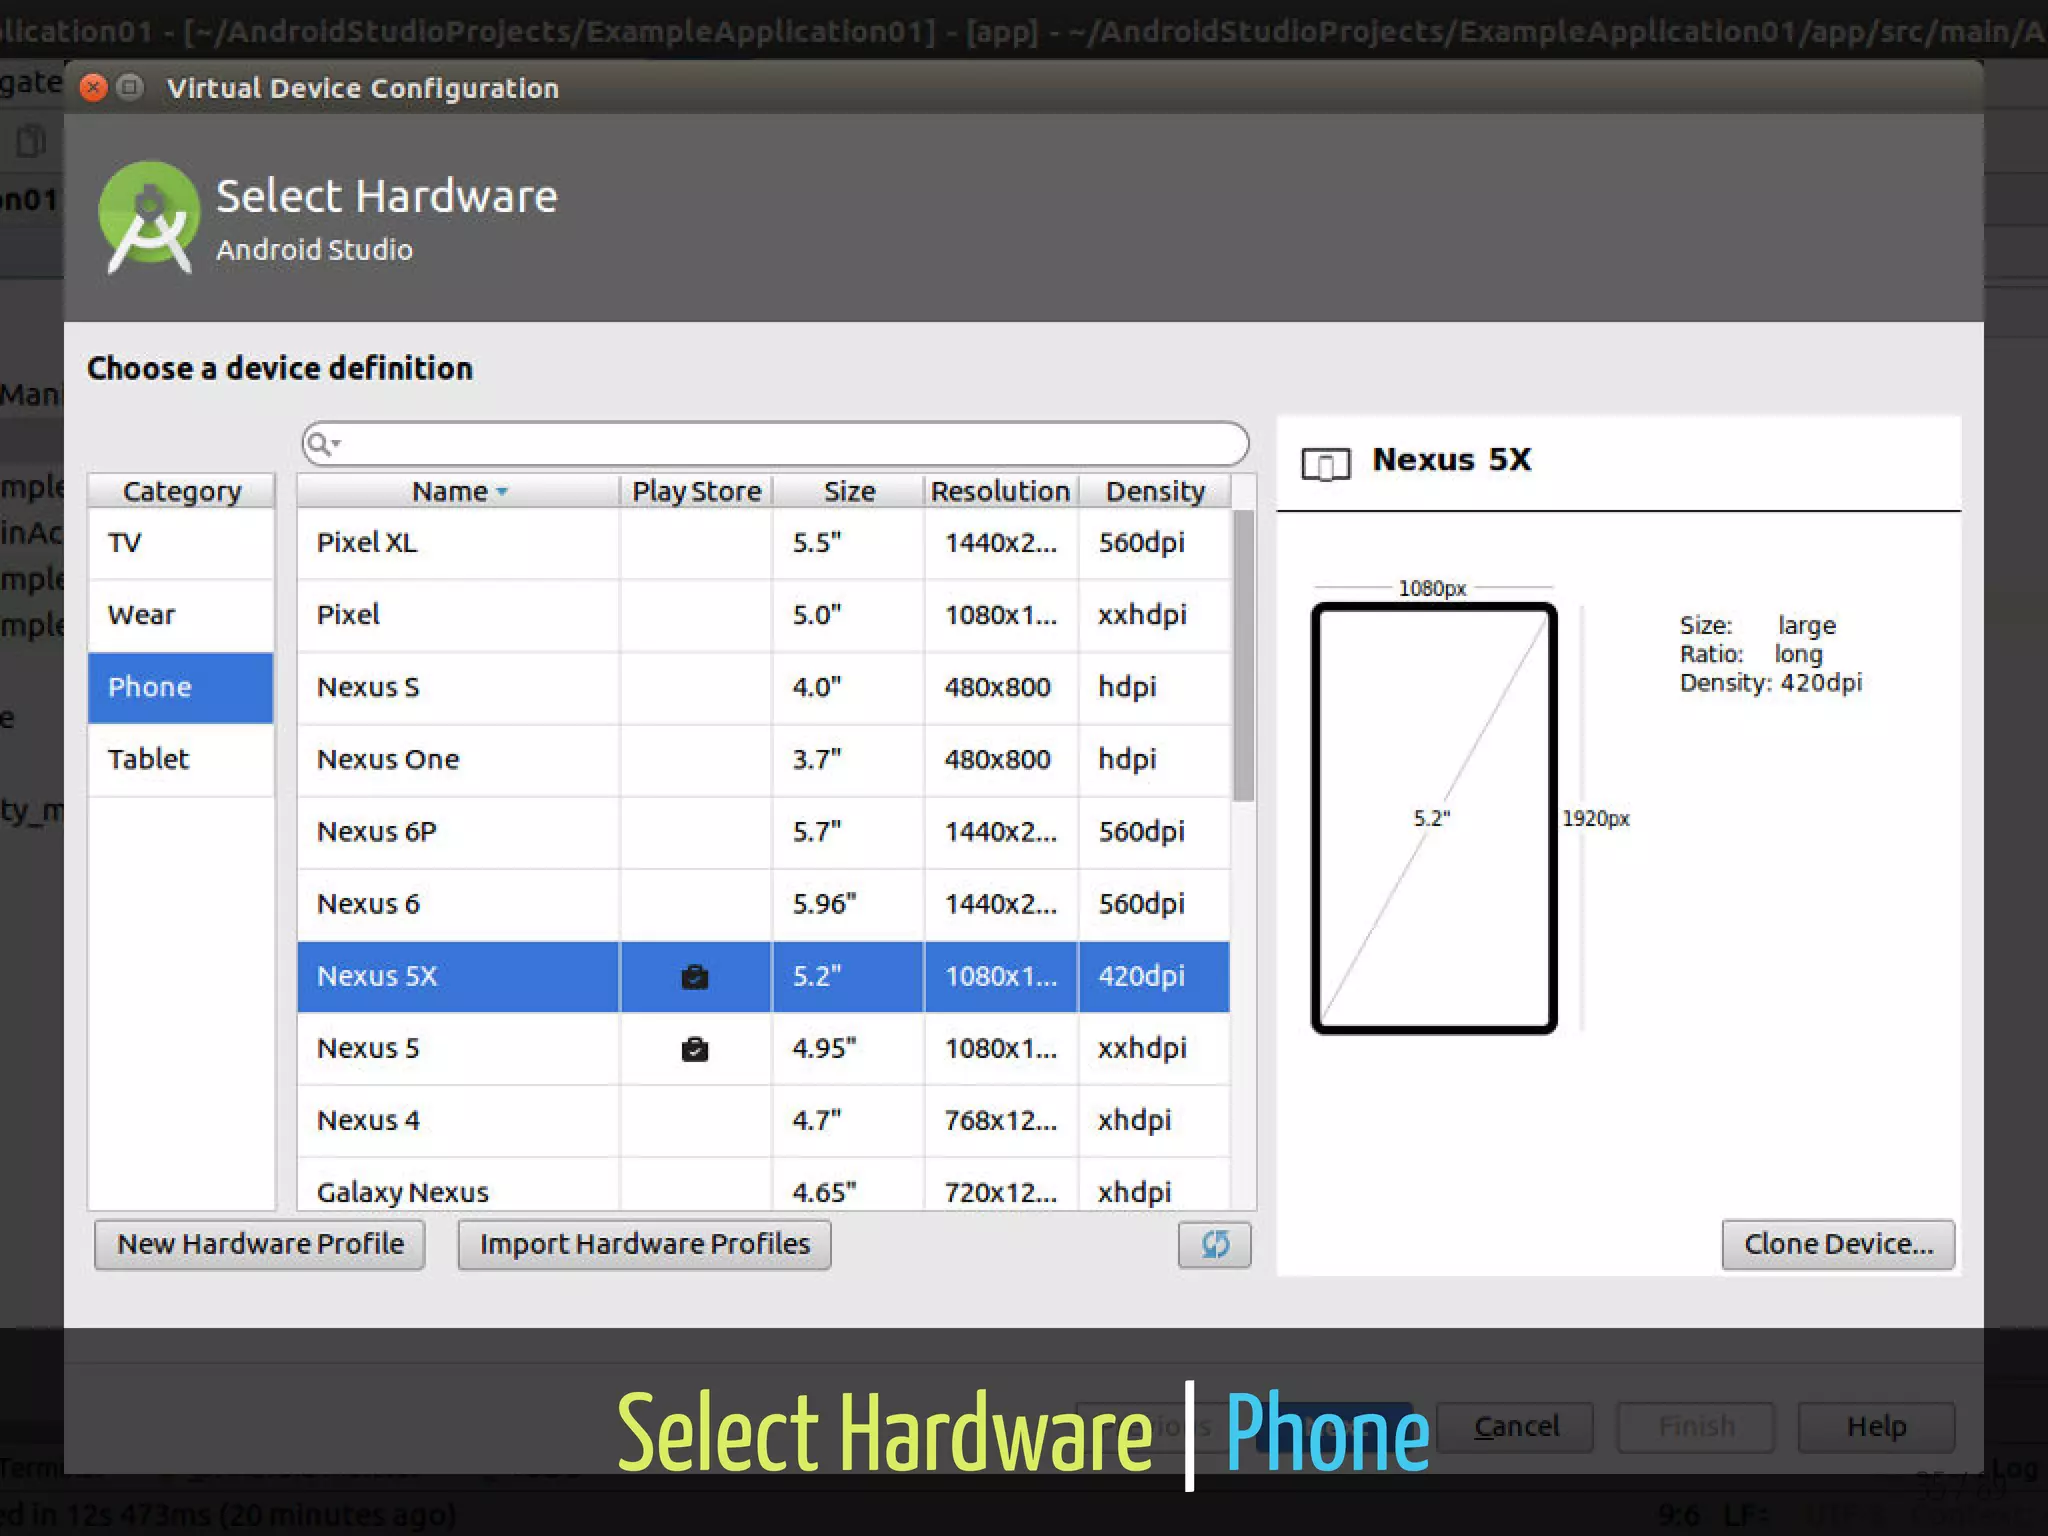Select the Nexus 6P device row
Image resolution: width=2048 pixels, height=1536 pixels.
pyautogui.click(x=763, y=831)
